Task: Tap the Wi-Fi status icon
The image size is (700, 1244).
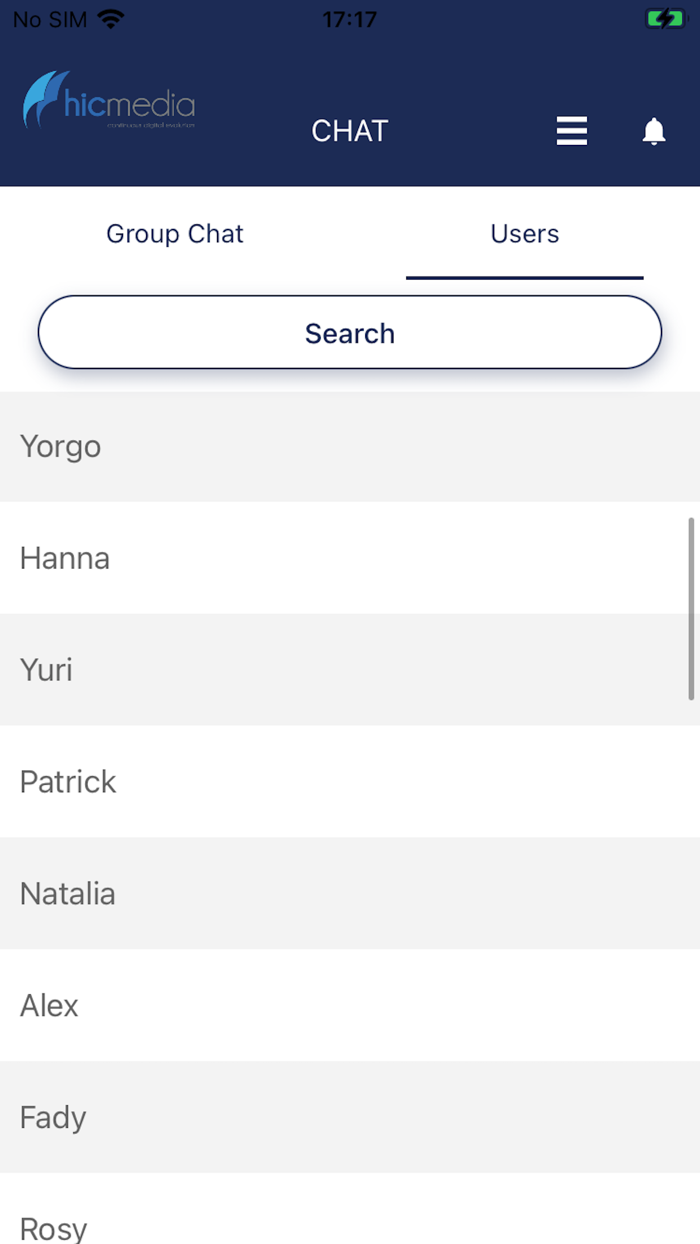Action: (111, 19)
